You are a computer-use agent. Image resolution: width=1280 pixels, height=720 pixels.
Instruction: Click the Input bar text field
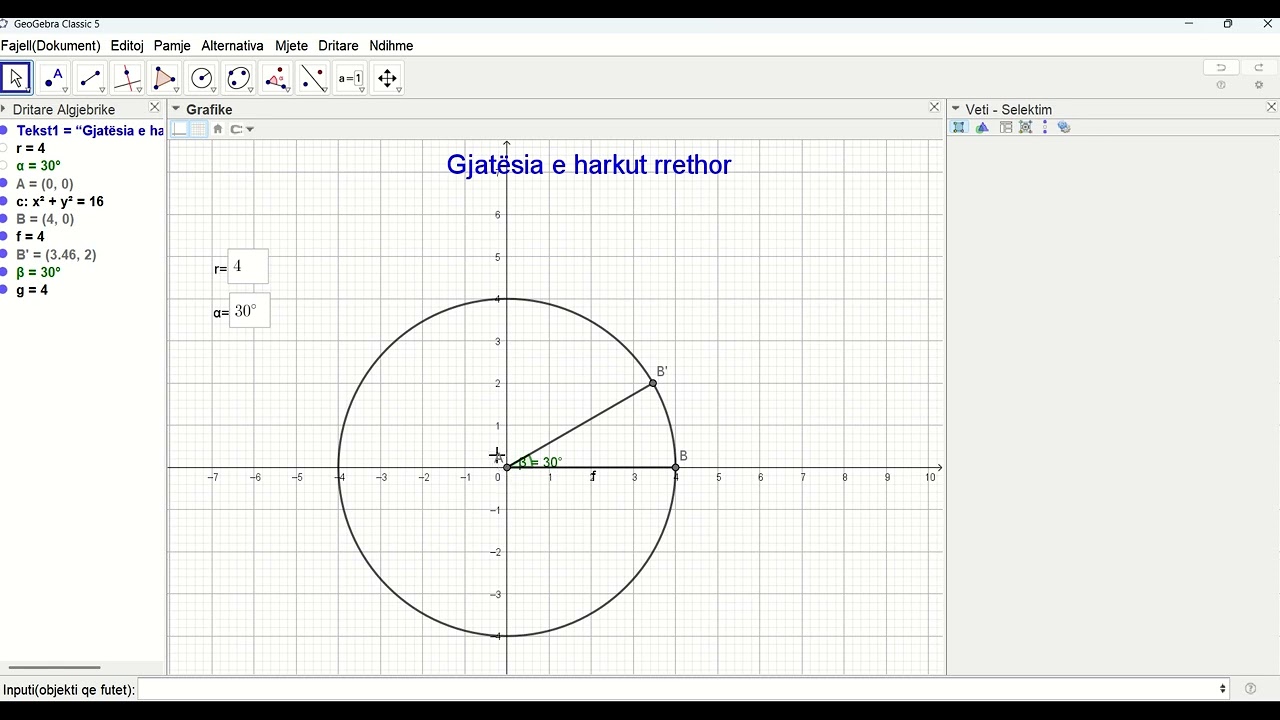click(x=676, y=689)
